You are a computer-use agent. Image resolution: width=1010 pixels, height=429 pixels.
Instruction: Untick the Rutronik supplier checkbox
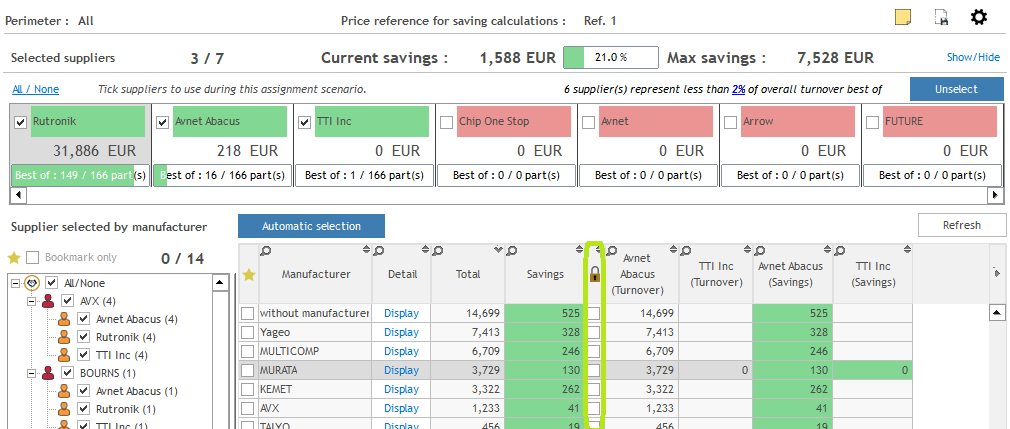21,122
